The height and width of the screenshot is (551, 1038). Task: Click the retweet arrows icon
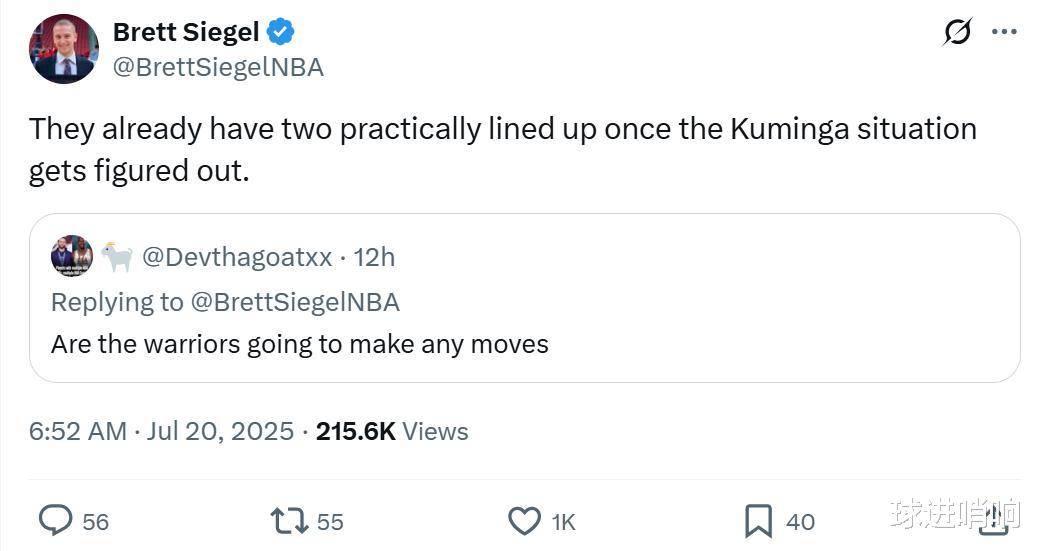pyautogui.click(x=289, y=521)
